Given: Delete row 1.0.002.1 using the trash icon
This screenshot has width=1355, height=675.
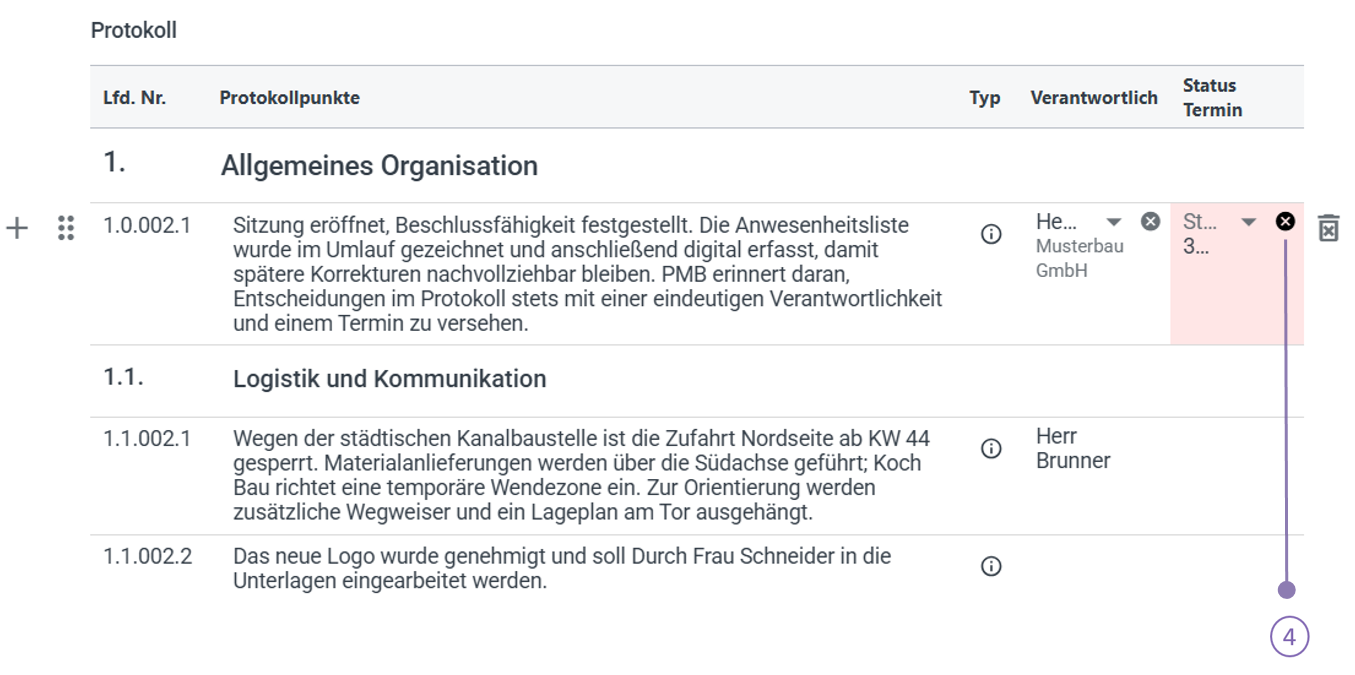Looking at the screenshot, I should click(1327, 228).
